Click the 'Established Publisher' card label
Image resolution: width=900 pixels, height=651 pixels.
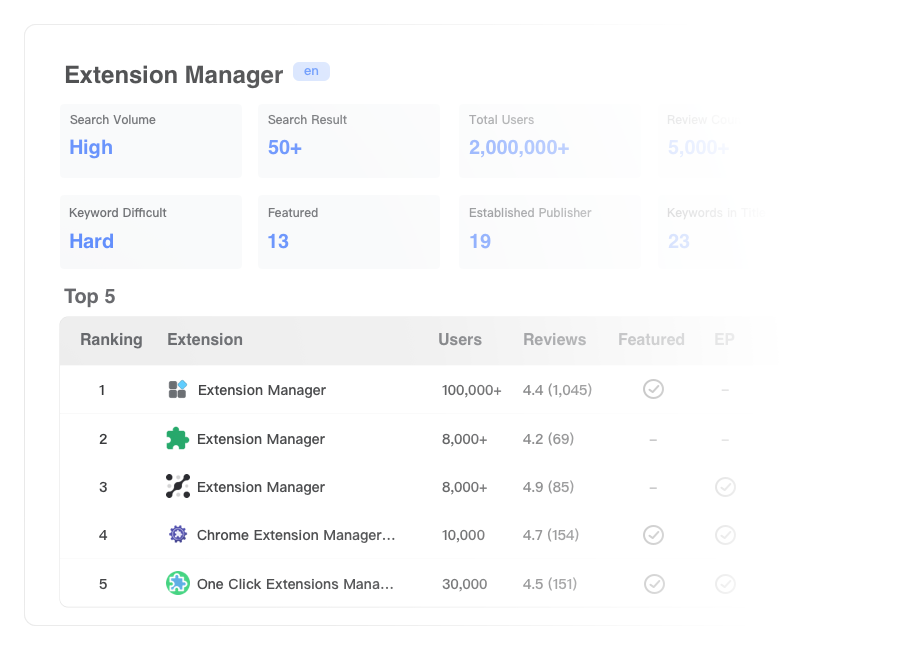(530, 212)
